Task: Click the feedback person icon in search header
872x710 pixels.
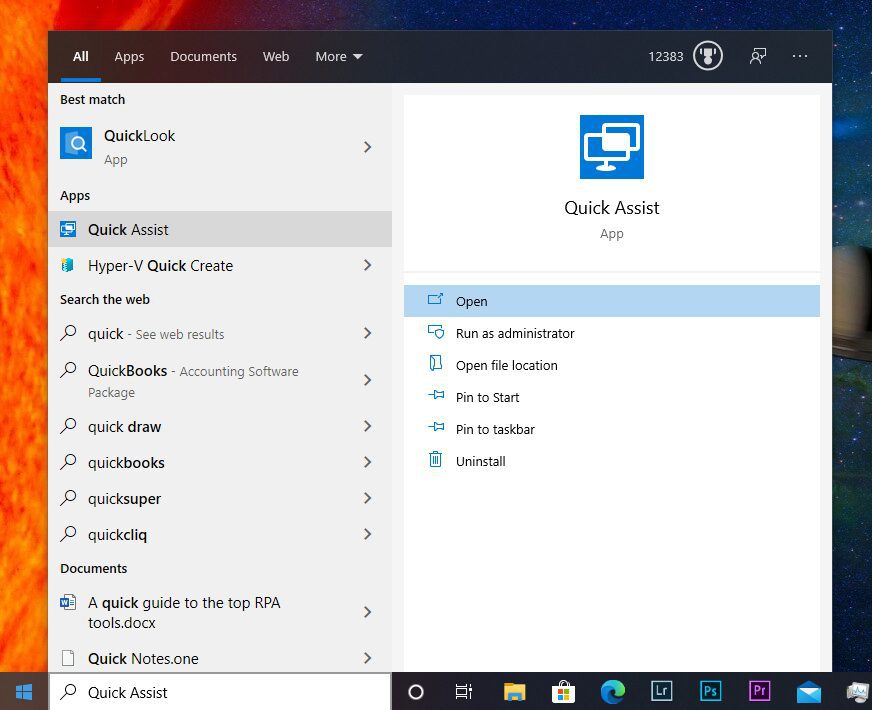Action: click(x=758, y=56)
